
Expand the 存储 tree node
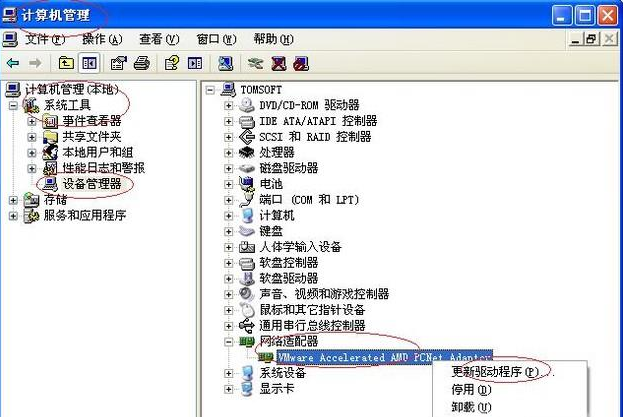pyautogui.click(x=13, y=200)
